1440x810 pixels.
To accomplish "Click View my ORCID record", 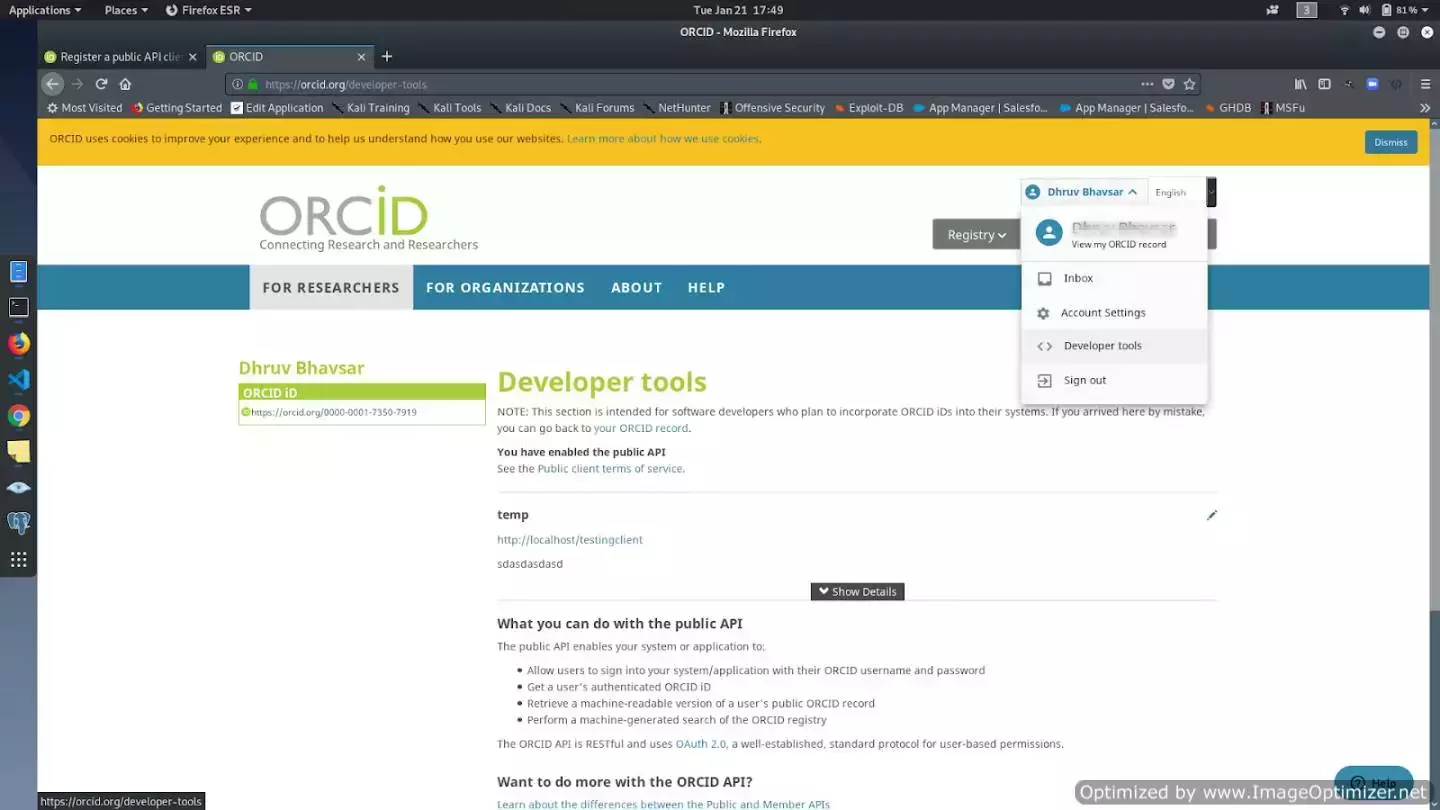I will (x=1118, y=244).
